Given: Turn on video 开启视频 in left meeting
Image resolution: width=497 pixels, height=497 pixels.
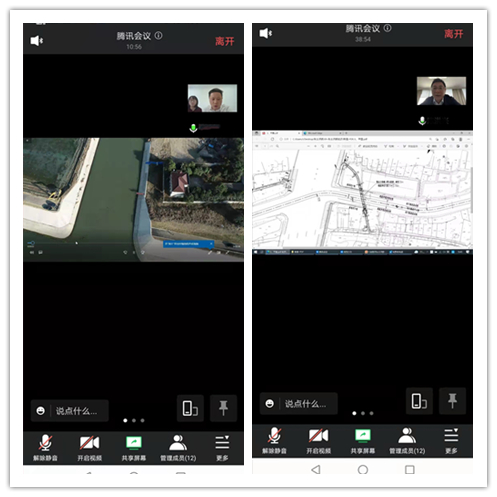Looking at the screenshot, I should point(89,448).
